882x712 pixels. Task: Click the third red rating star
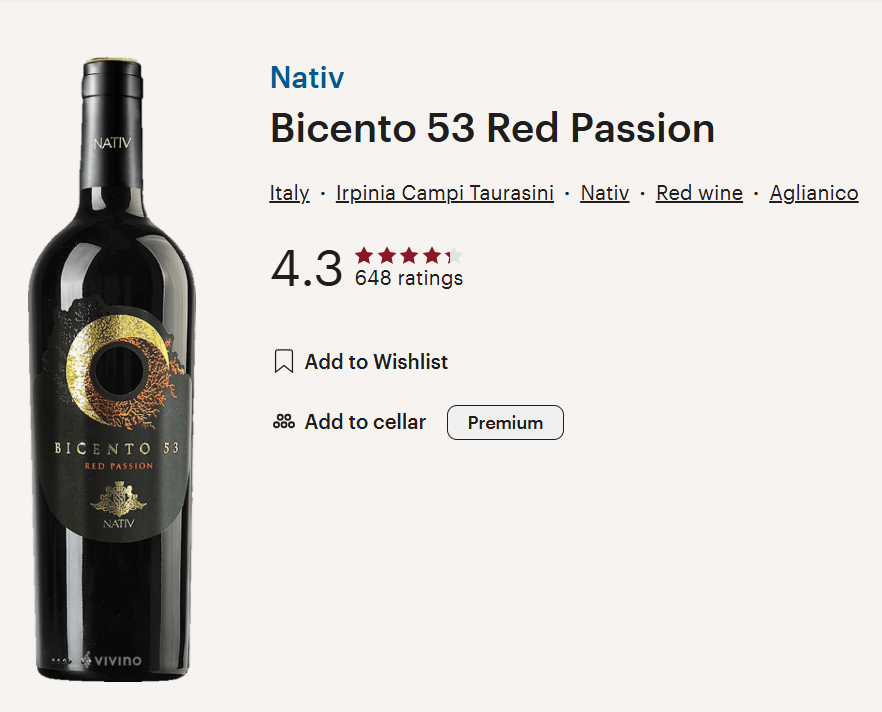[x=409, y=256]
